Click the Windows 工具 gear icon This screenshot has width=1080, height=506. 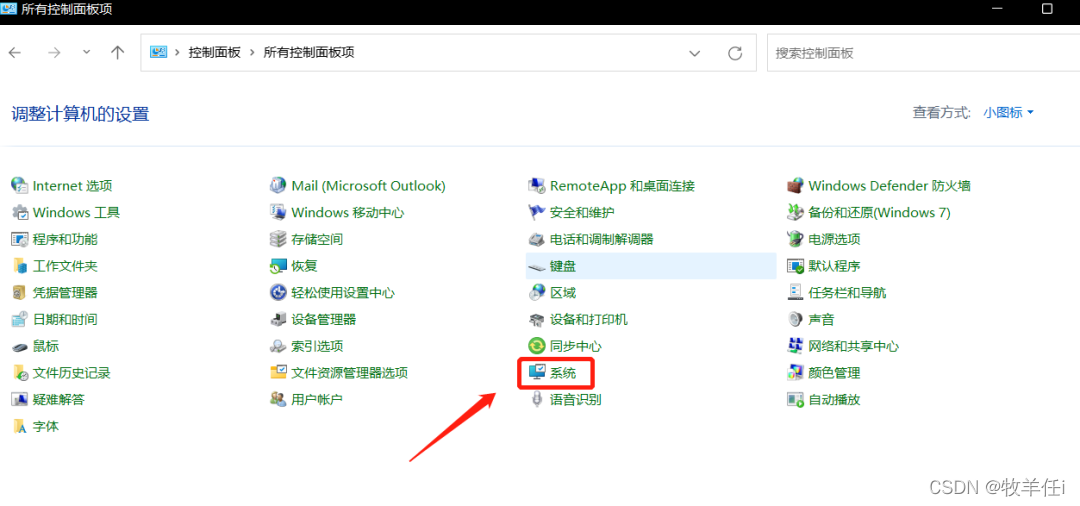coord(20,213)
